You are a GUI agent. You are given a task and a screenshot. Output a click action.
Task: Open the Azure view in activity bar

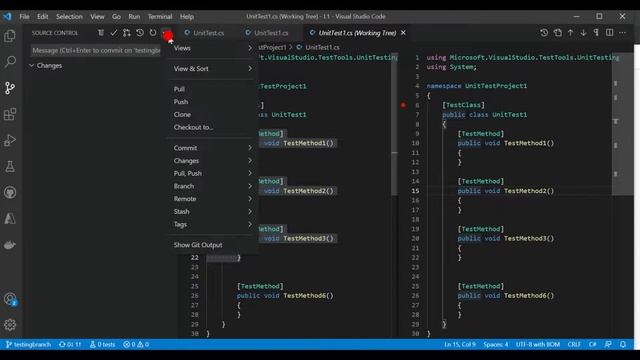(x=10, y=218)
